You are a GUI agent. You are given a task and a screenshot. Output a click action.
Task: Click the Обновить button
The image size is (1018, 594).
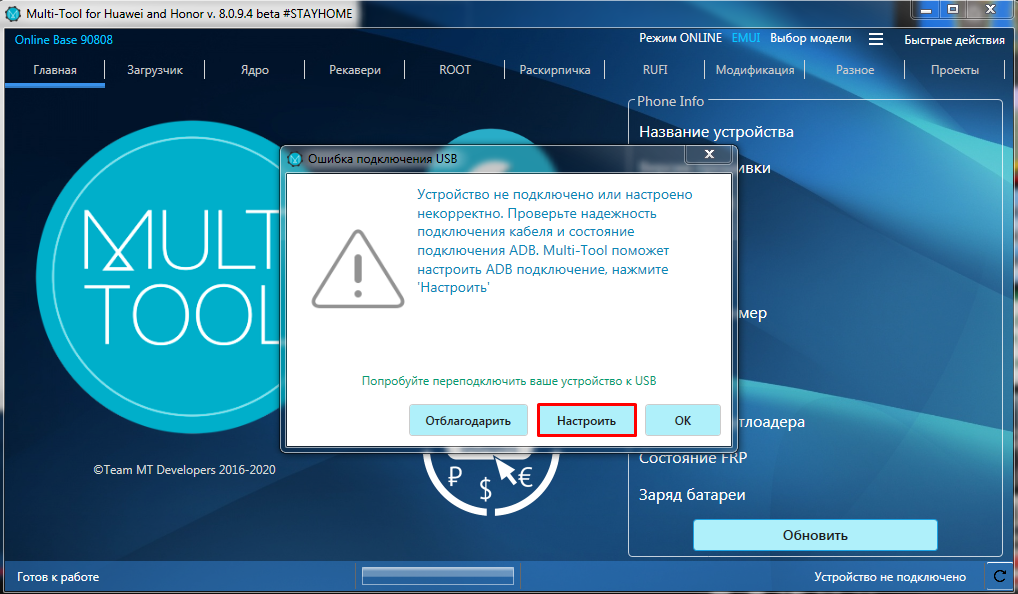point(815,536)
